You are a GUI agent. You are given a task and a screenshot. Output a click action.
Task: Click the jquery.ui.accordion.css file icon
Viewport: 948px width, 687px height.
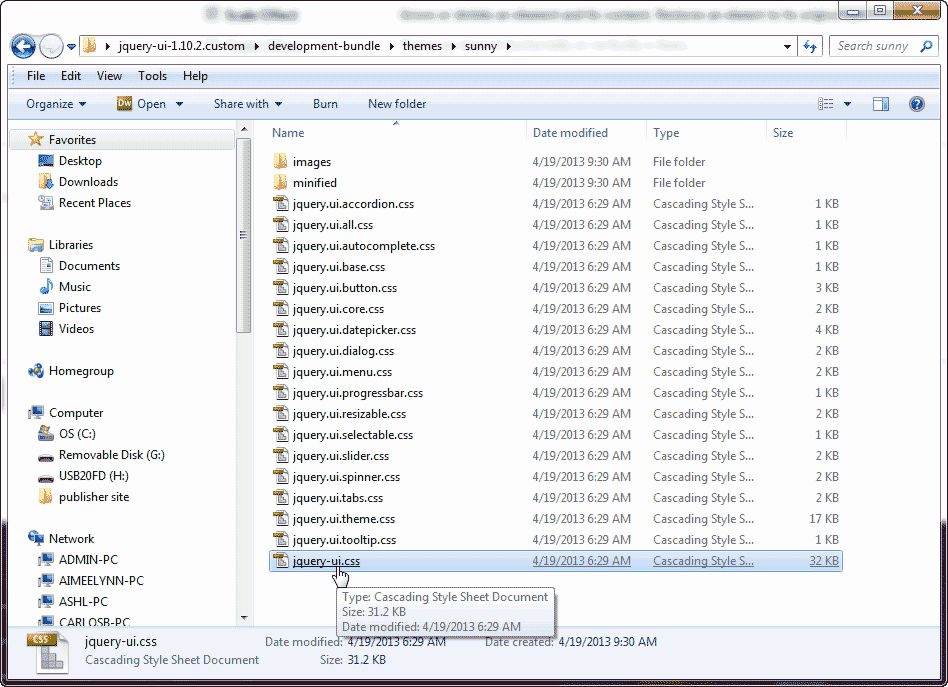tap(281, 204)
